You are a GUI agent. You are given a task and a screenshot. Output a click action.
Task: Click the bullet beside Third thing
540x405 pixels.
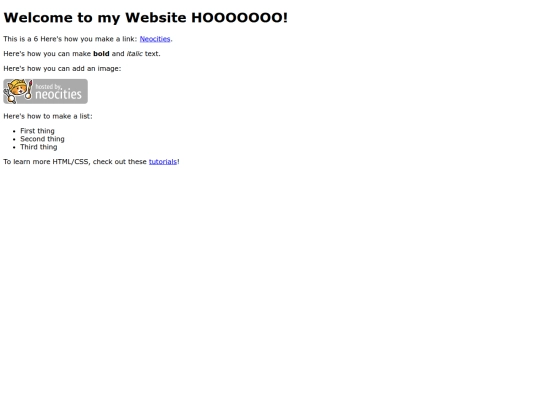click(14, 147)
